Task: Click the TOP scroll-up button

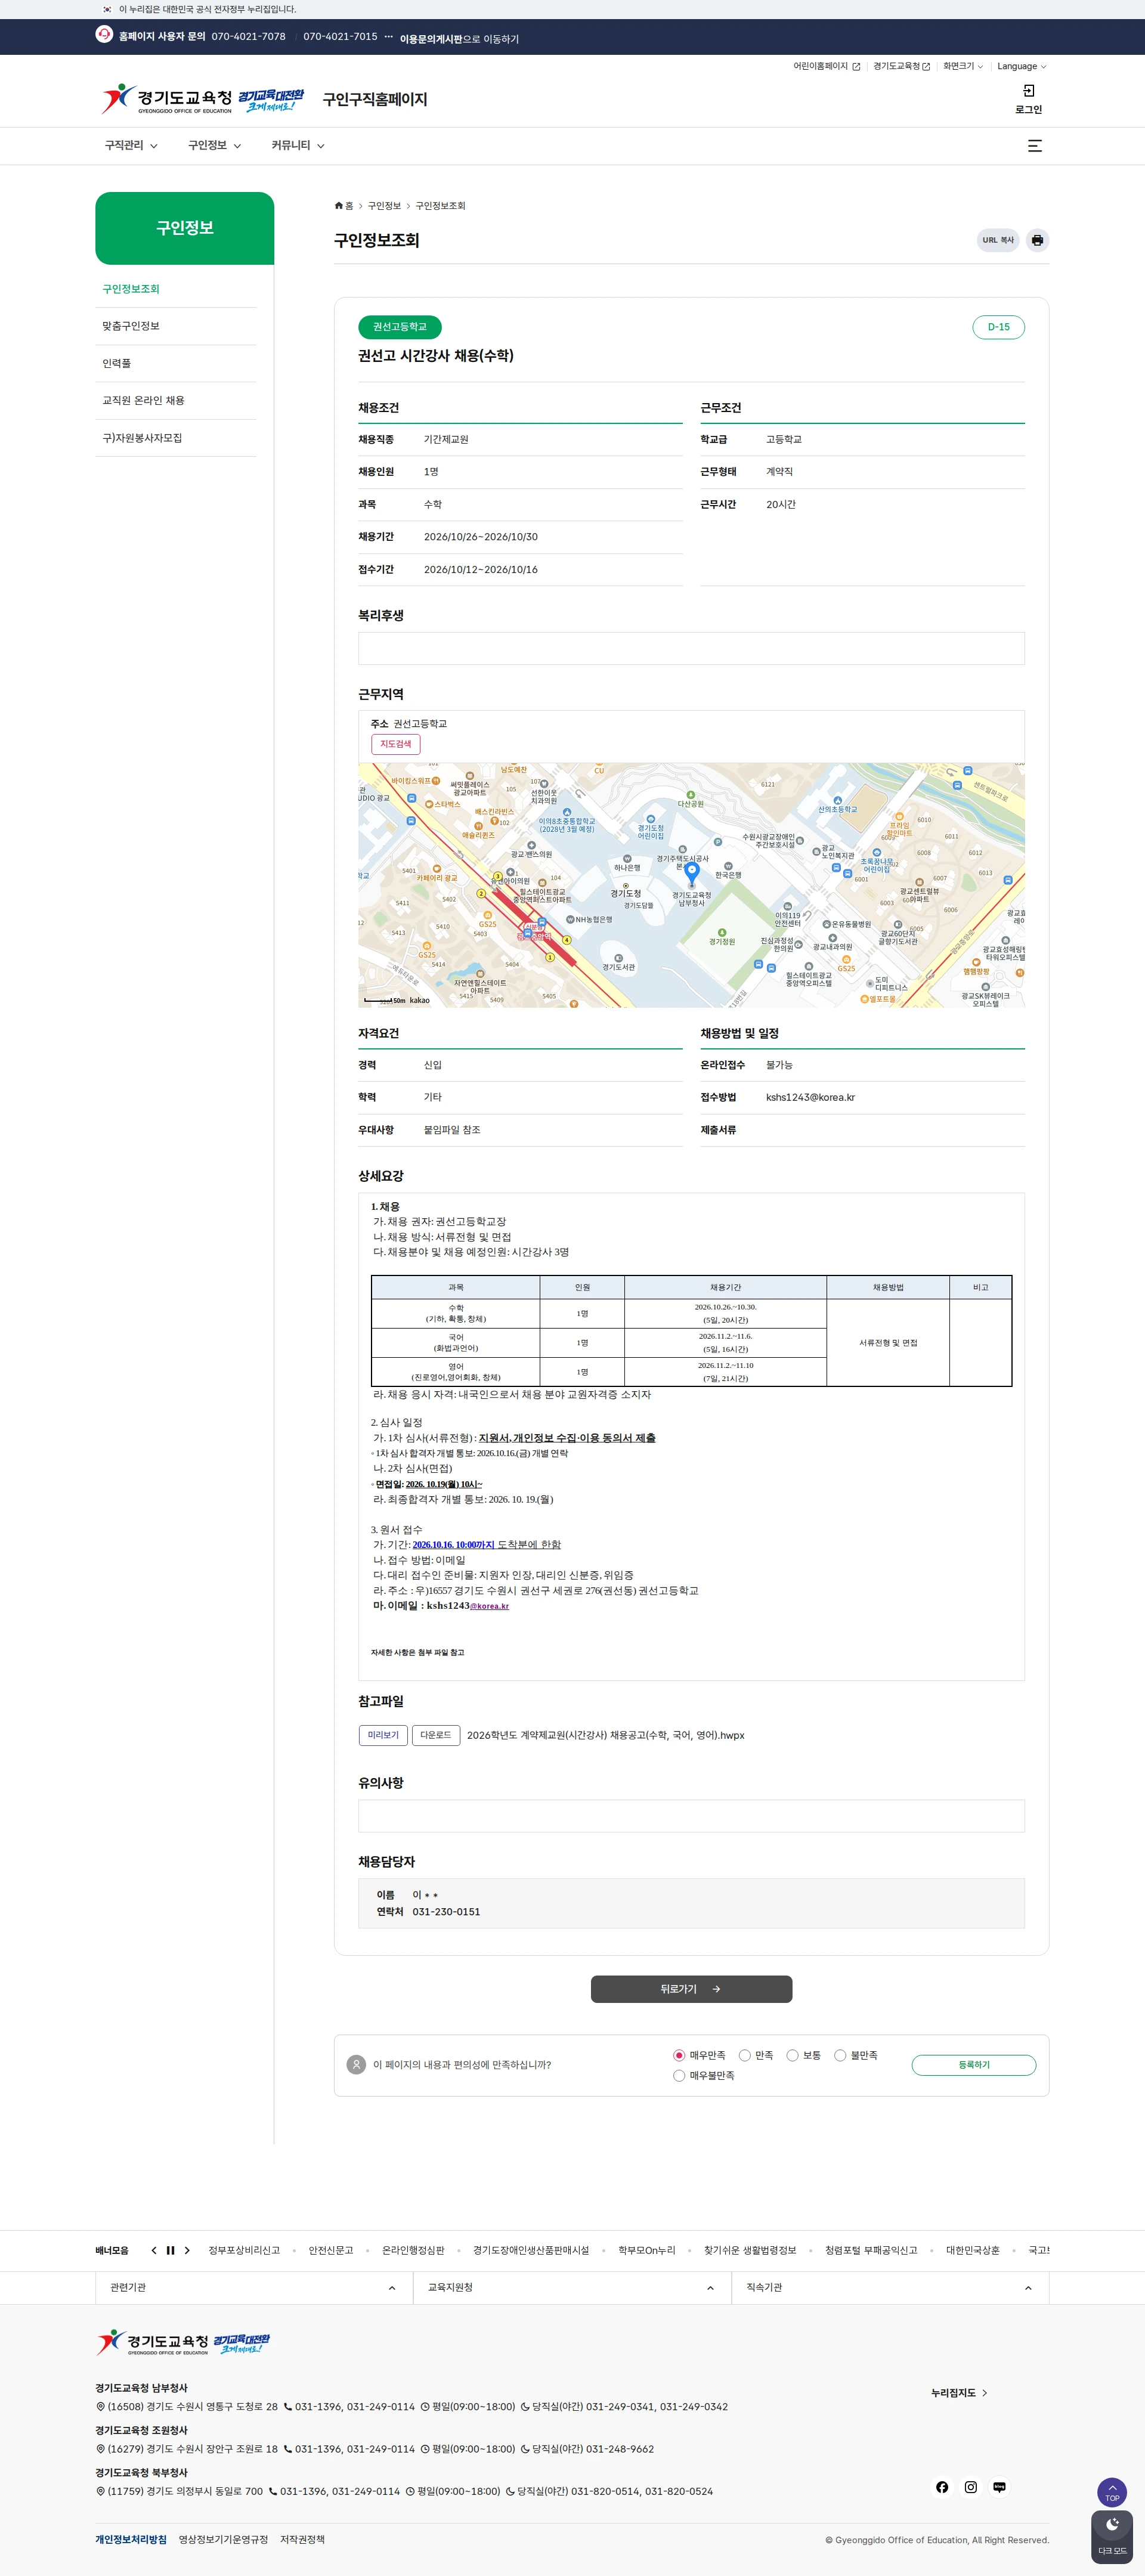Action: coord(1112,2492)
